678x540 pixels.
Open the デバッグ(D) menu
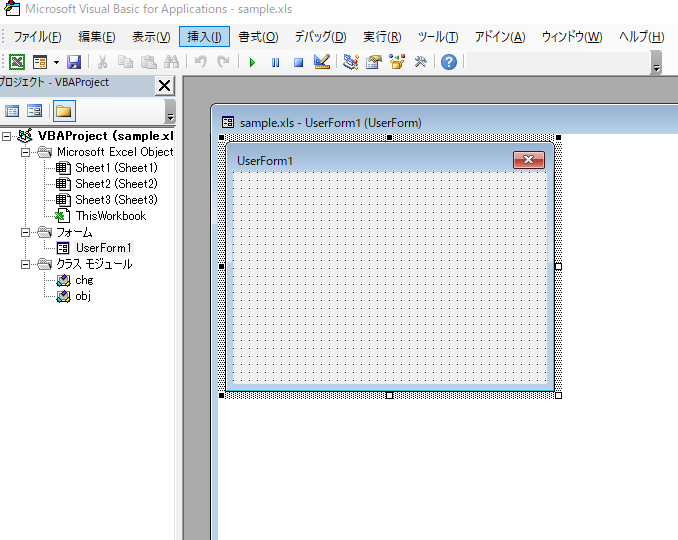pos(320,37)
